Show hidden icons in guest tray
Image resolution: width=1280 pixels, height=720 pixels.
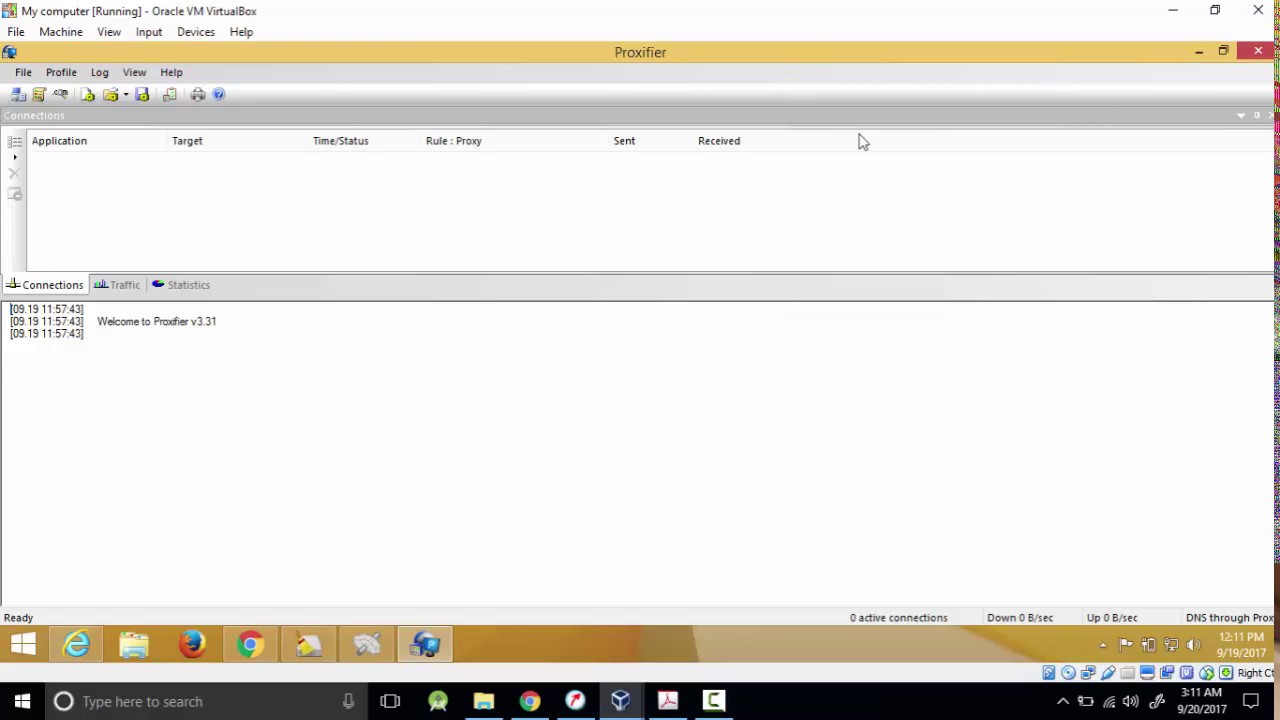pos(1103,645)
